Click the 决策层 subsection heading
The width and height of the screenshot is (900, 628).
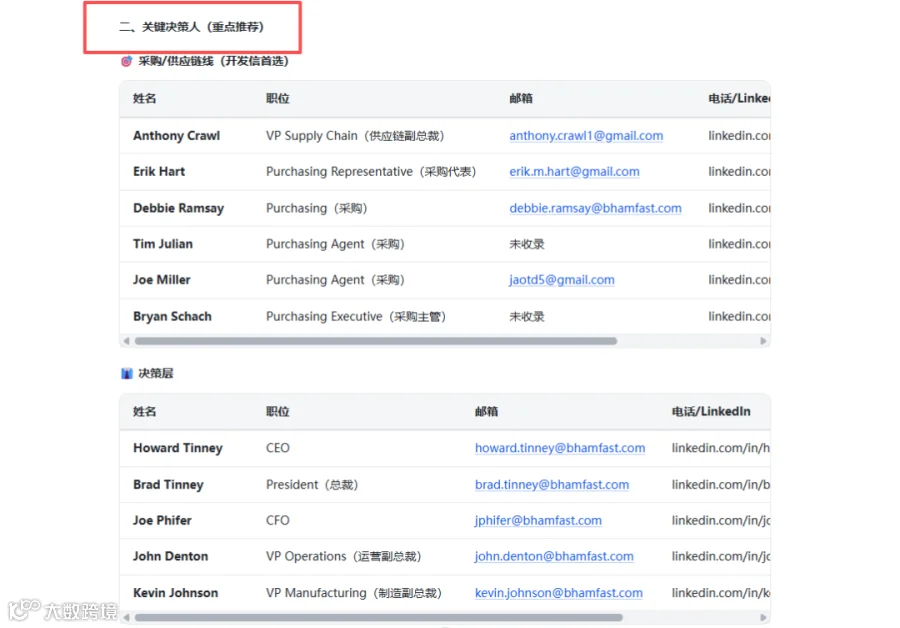pos(156,374)
